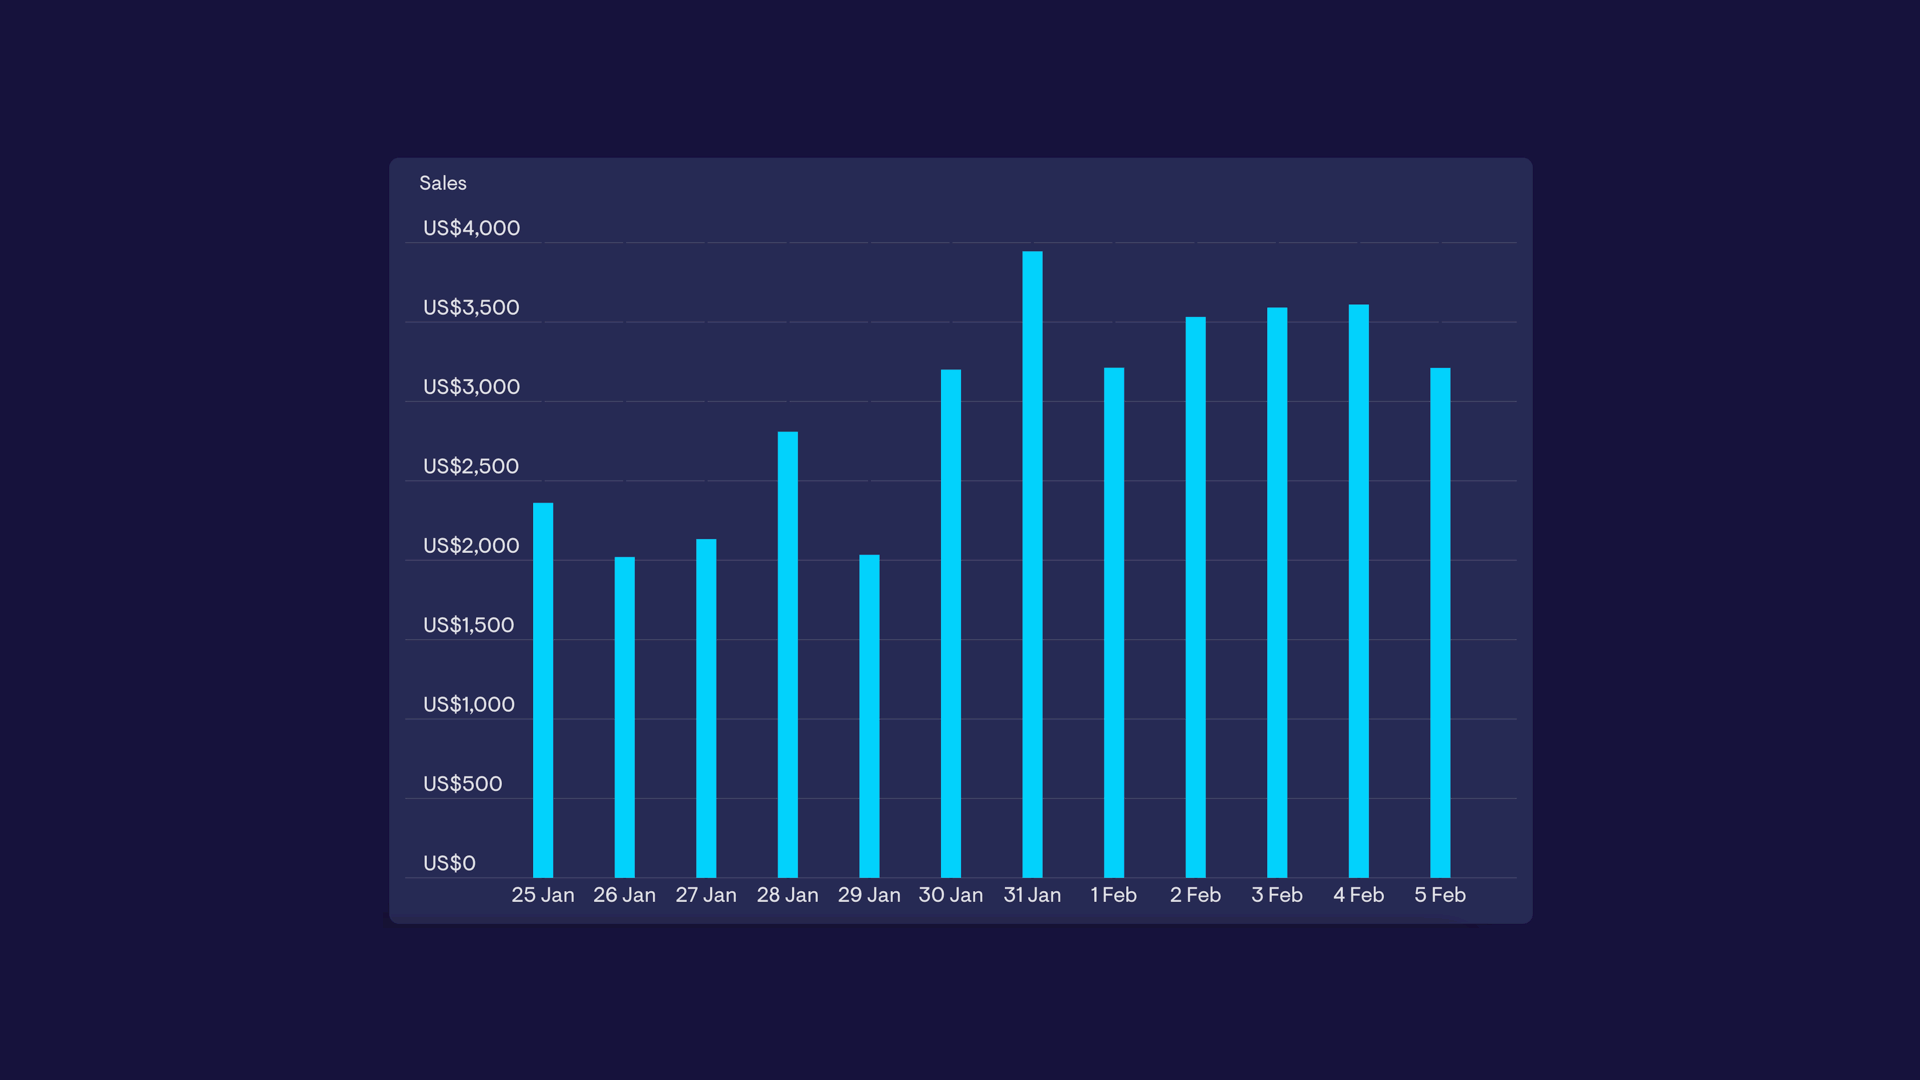Screen dimensions: 1920x1080
Task: Click the Sales chart title
Action: 443,183
